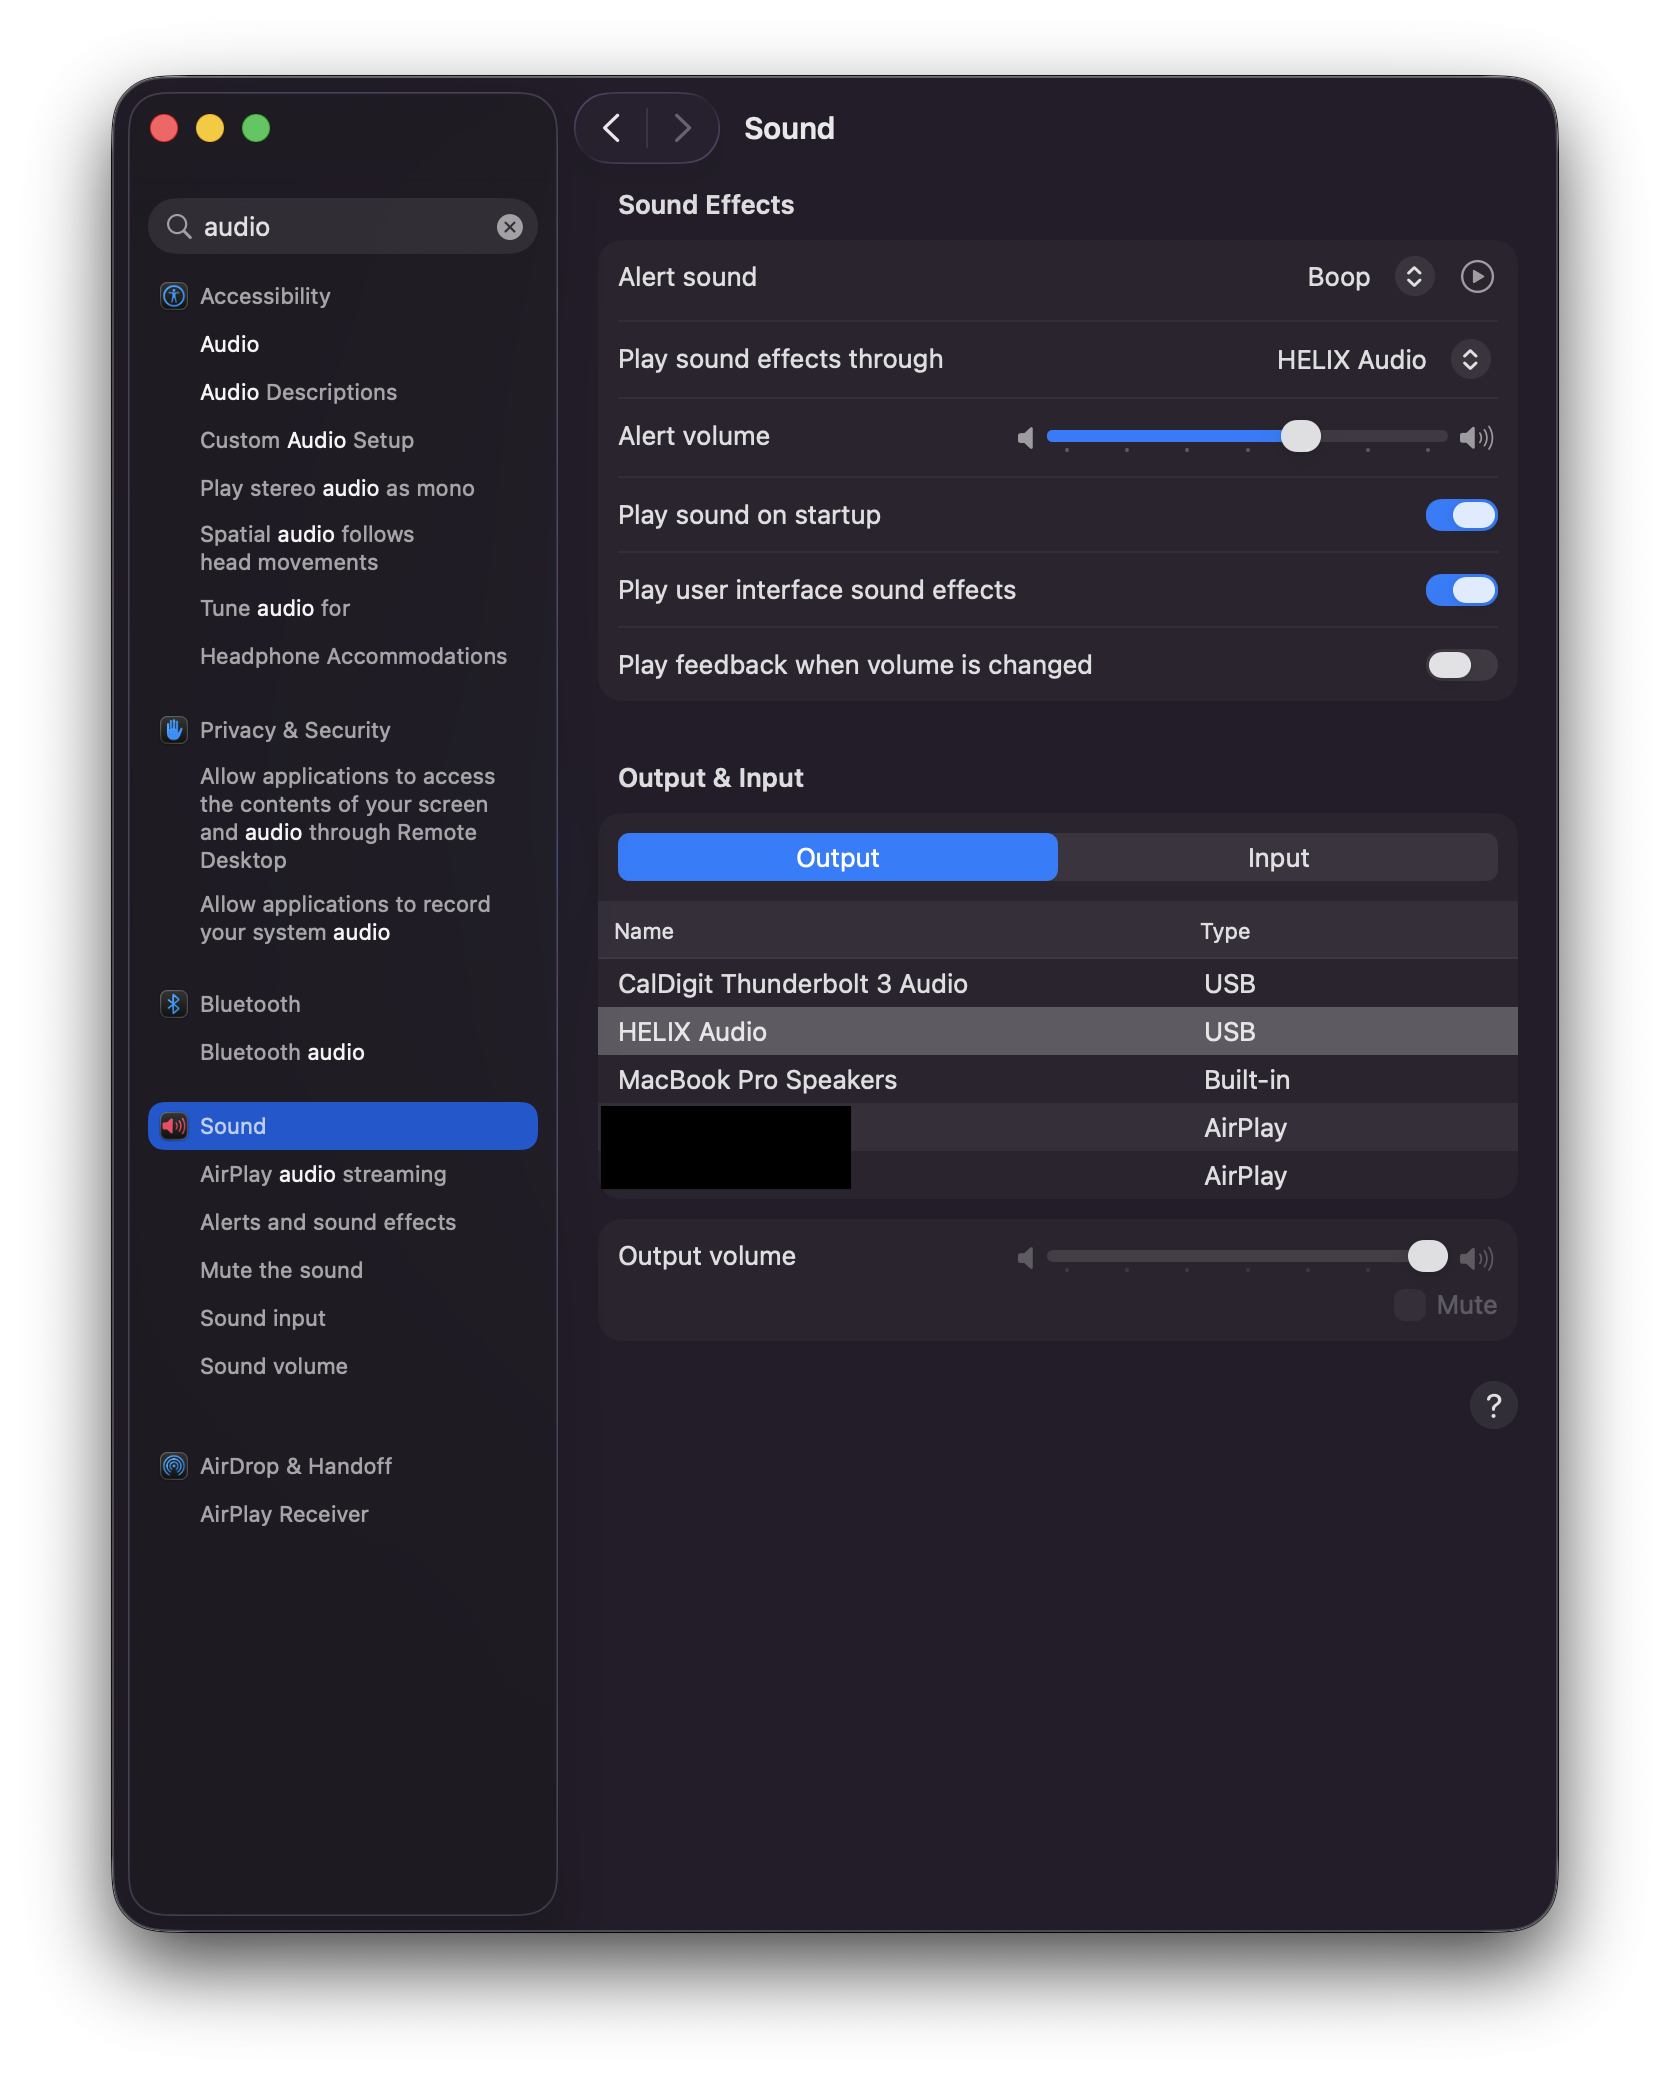Select MacBook Pro Speakers output device
This screenshot has height=2080, width=1670.
coord(757,1080)
